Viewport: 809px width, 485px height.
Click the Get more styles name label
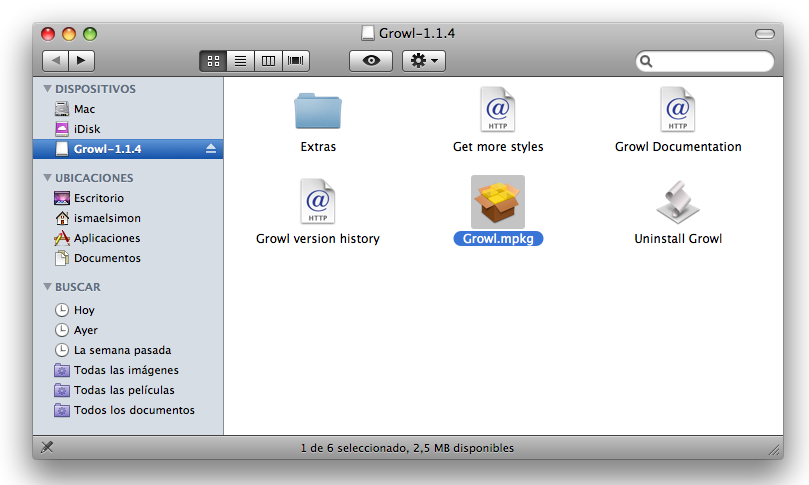[x=498, y=147]
